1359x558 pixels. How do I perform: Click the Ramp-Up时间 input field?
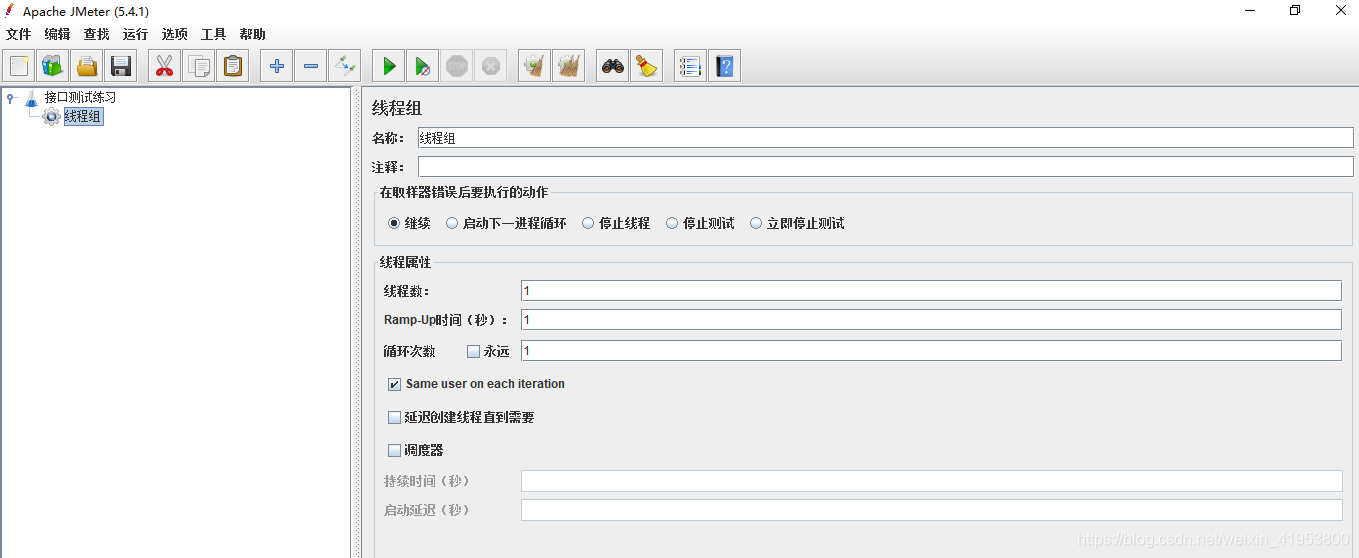point(931,320)
